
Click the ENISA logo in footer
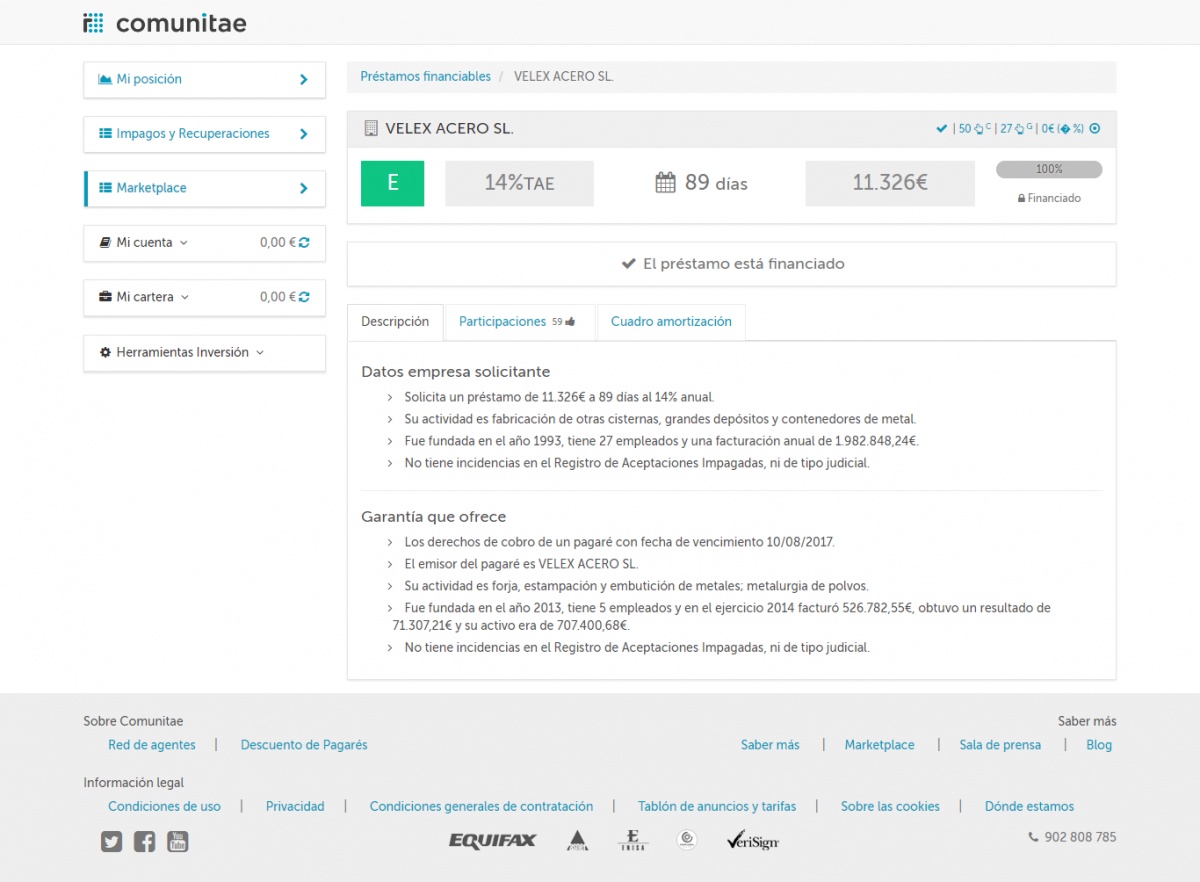click(x=632, y=841)
